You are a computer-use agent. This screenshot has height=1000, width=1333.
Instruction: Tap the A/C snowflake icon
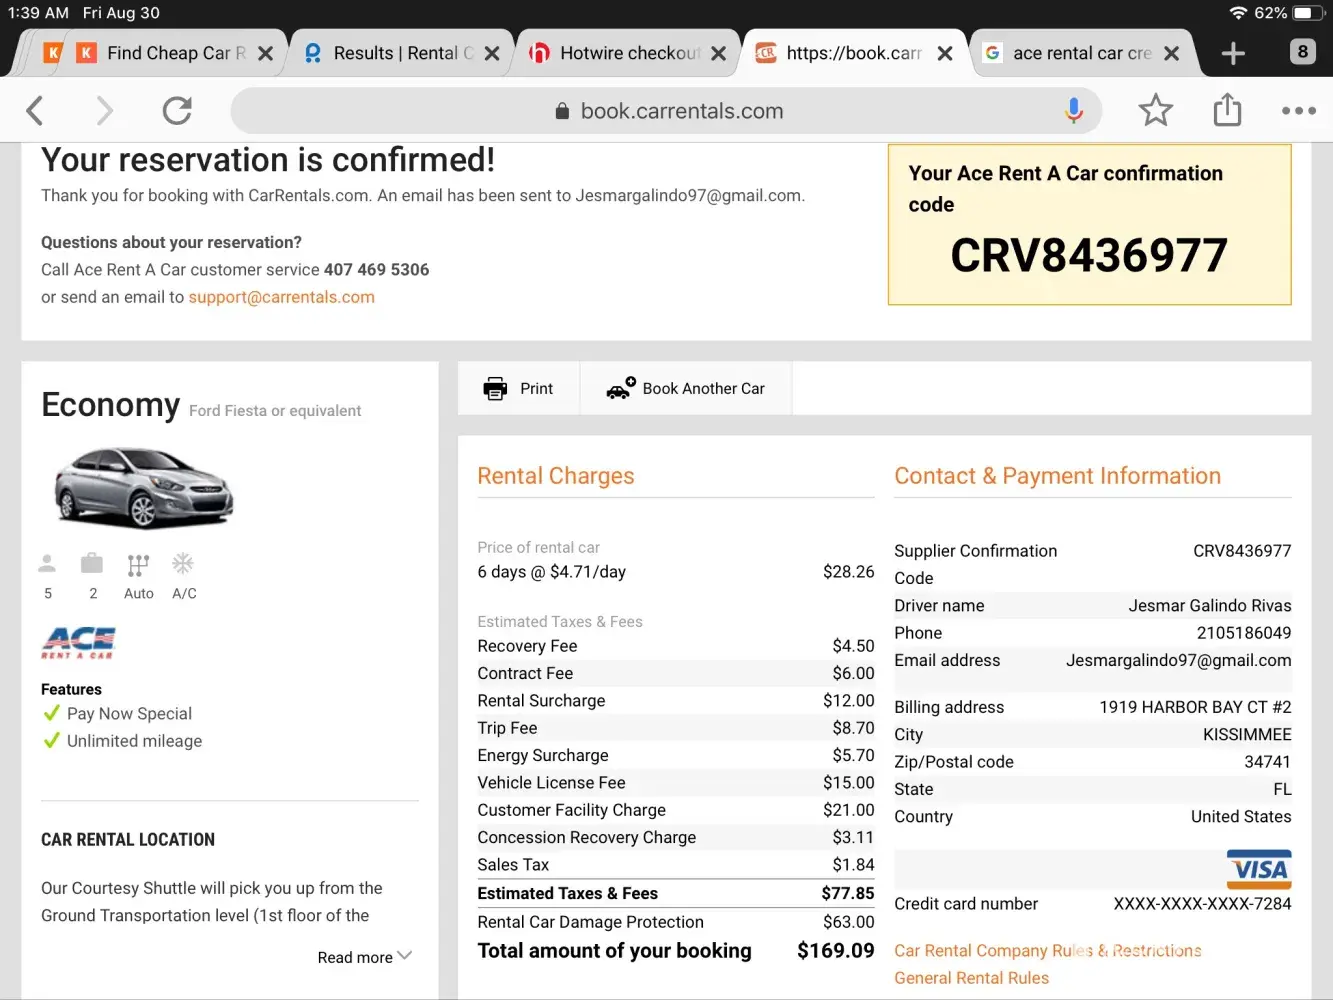coord(183,563)
